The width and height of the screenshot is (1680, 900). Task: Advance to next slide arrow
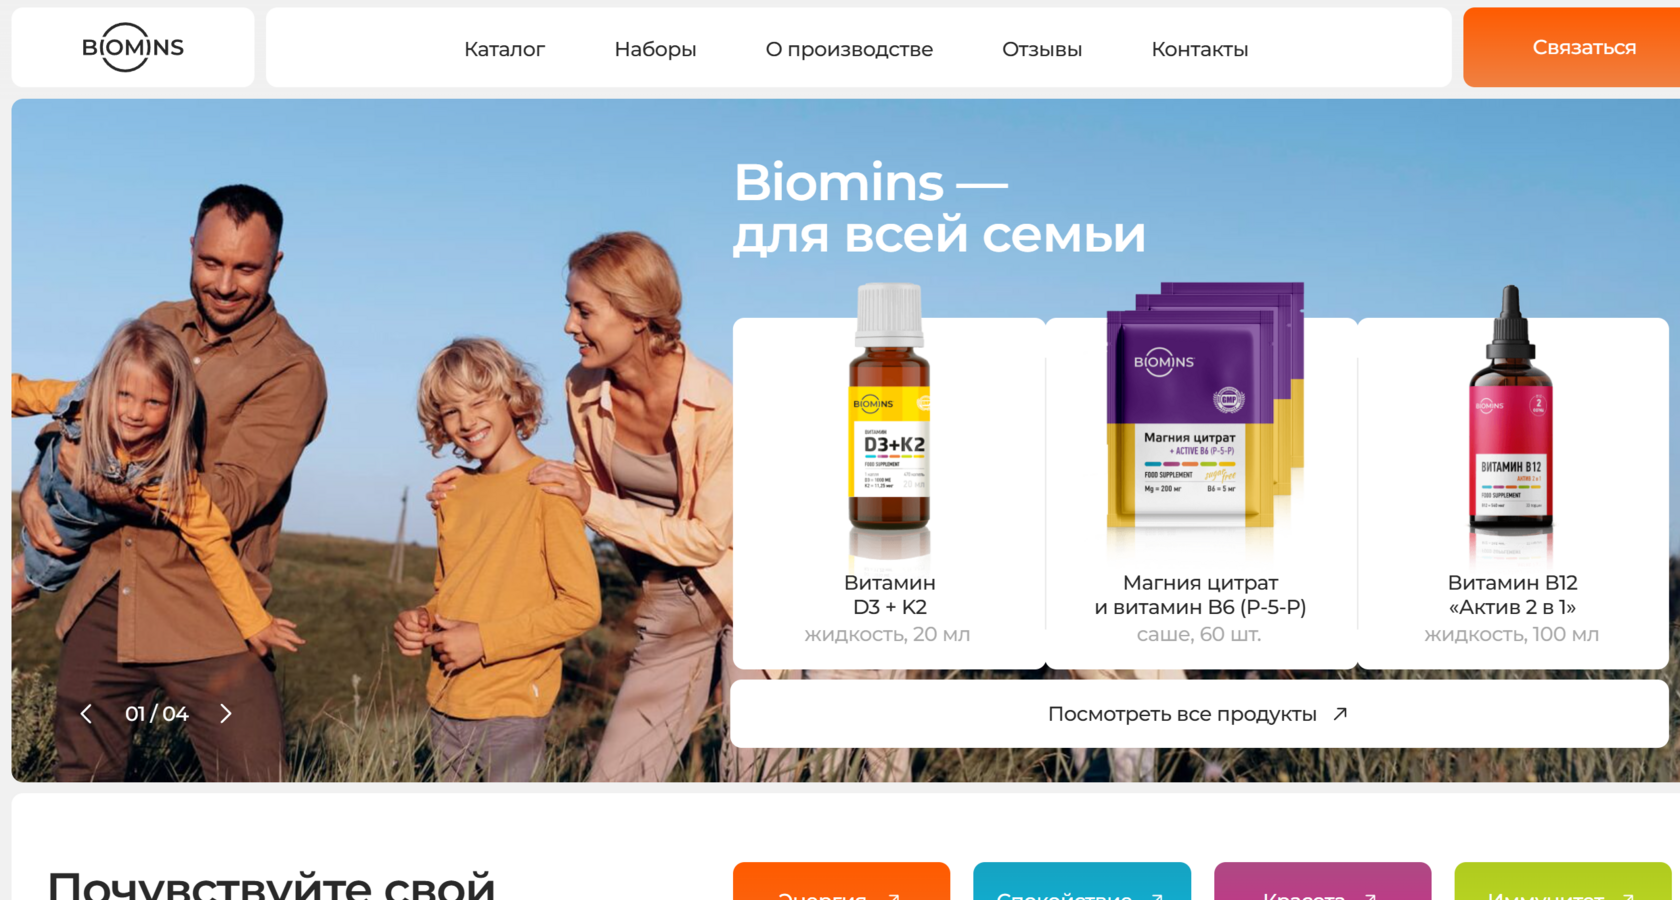coord(226,714)
